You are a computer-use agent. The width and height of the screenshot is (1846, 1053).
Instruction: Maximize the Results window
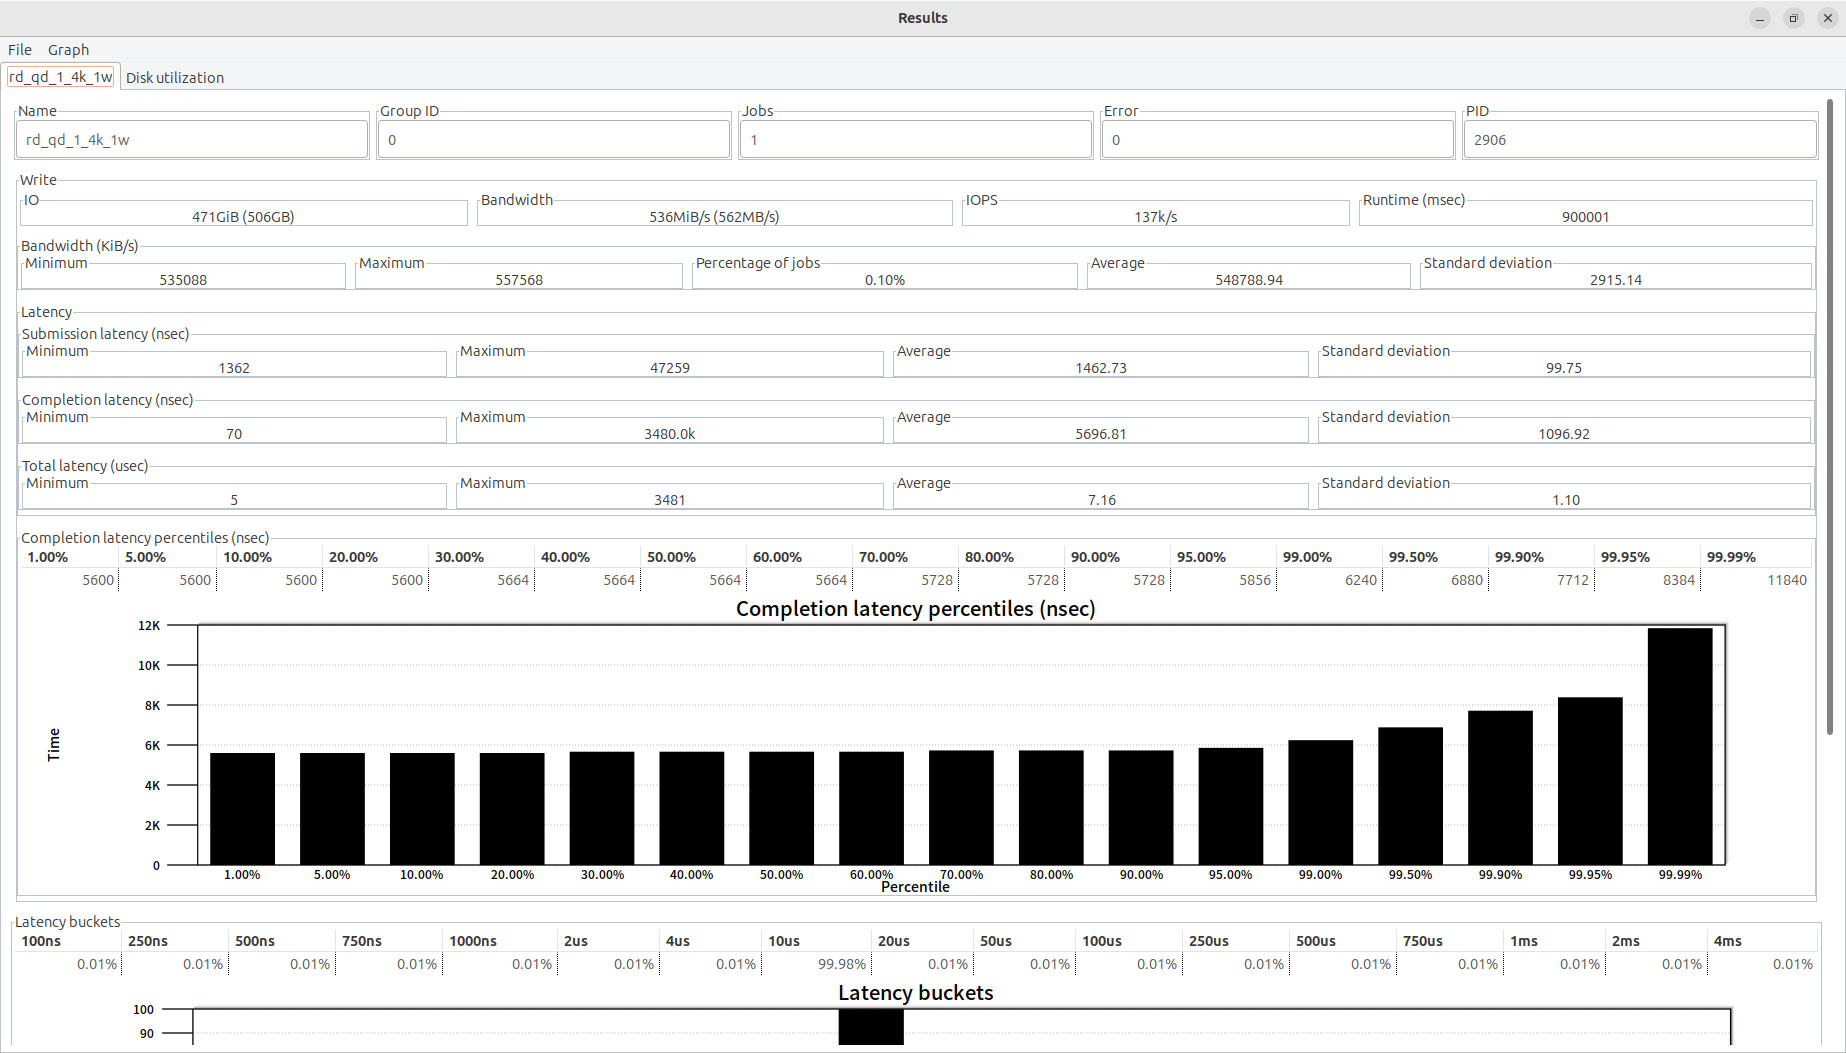coord(1793,18)
